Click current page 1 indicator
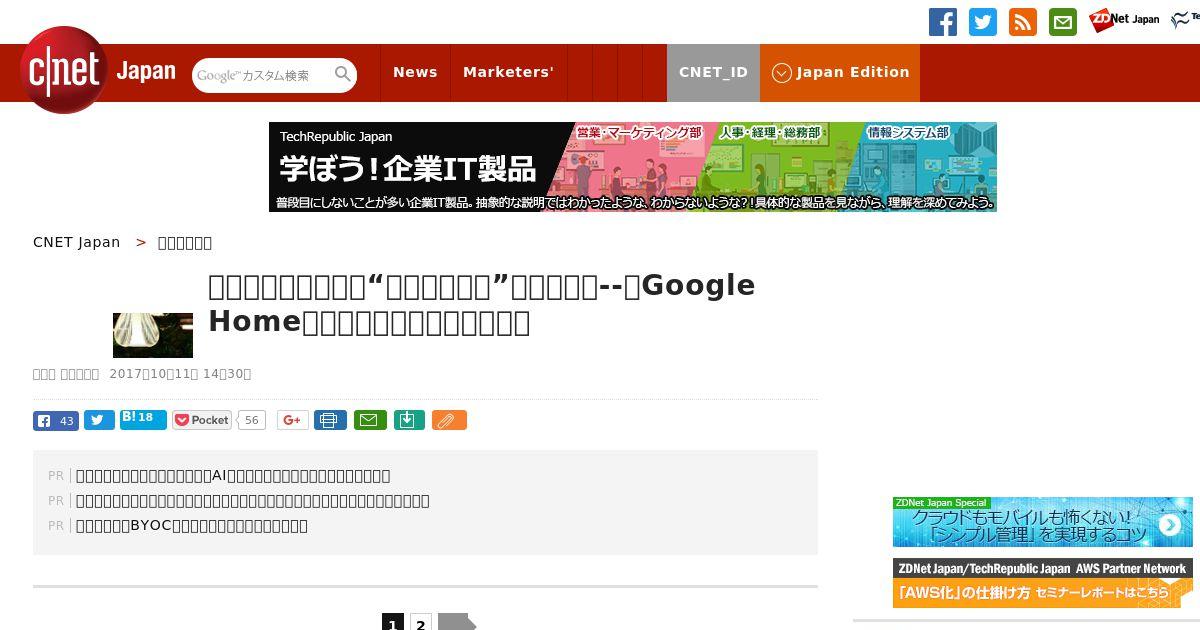Image resolution: width=1200 pixels, height=630 pixels. [393, 624]
